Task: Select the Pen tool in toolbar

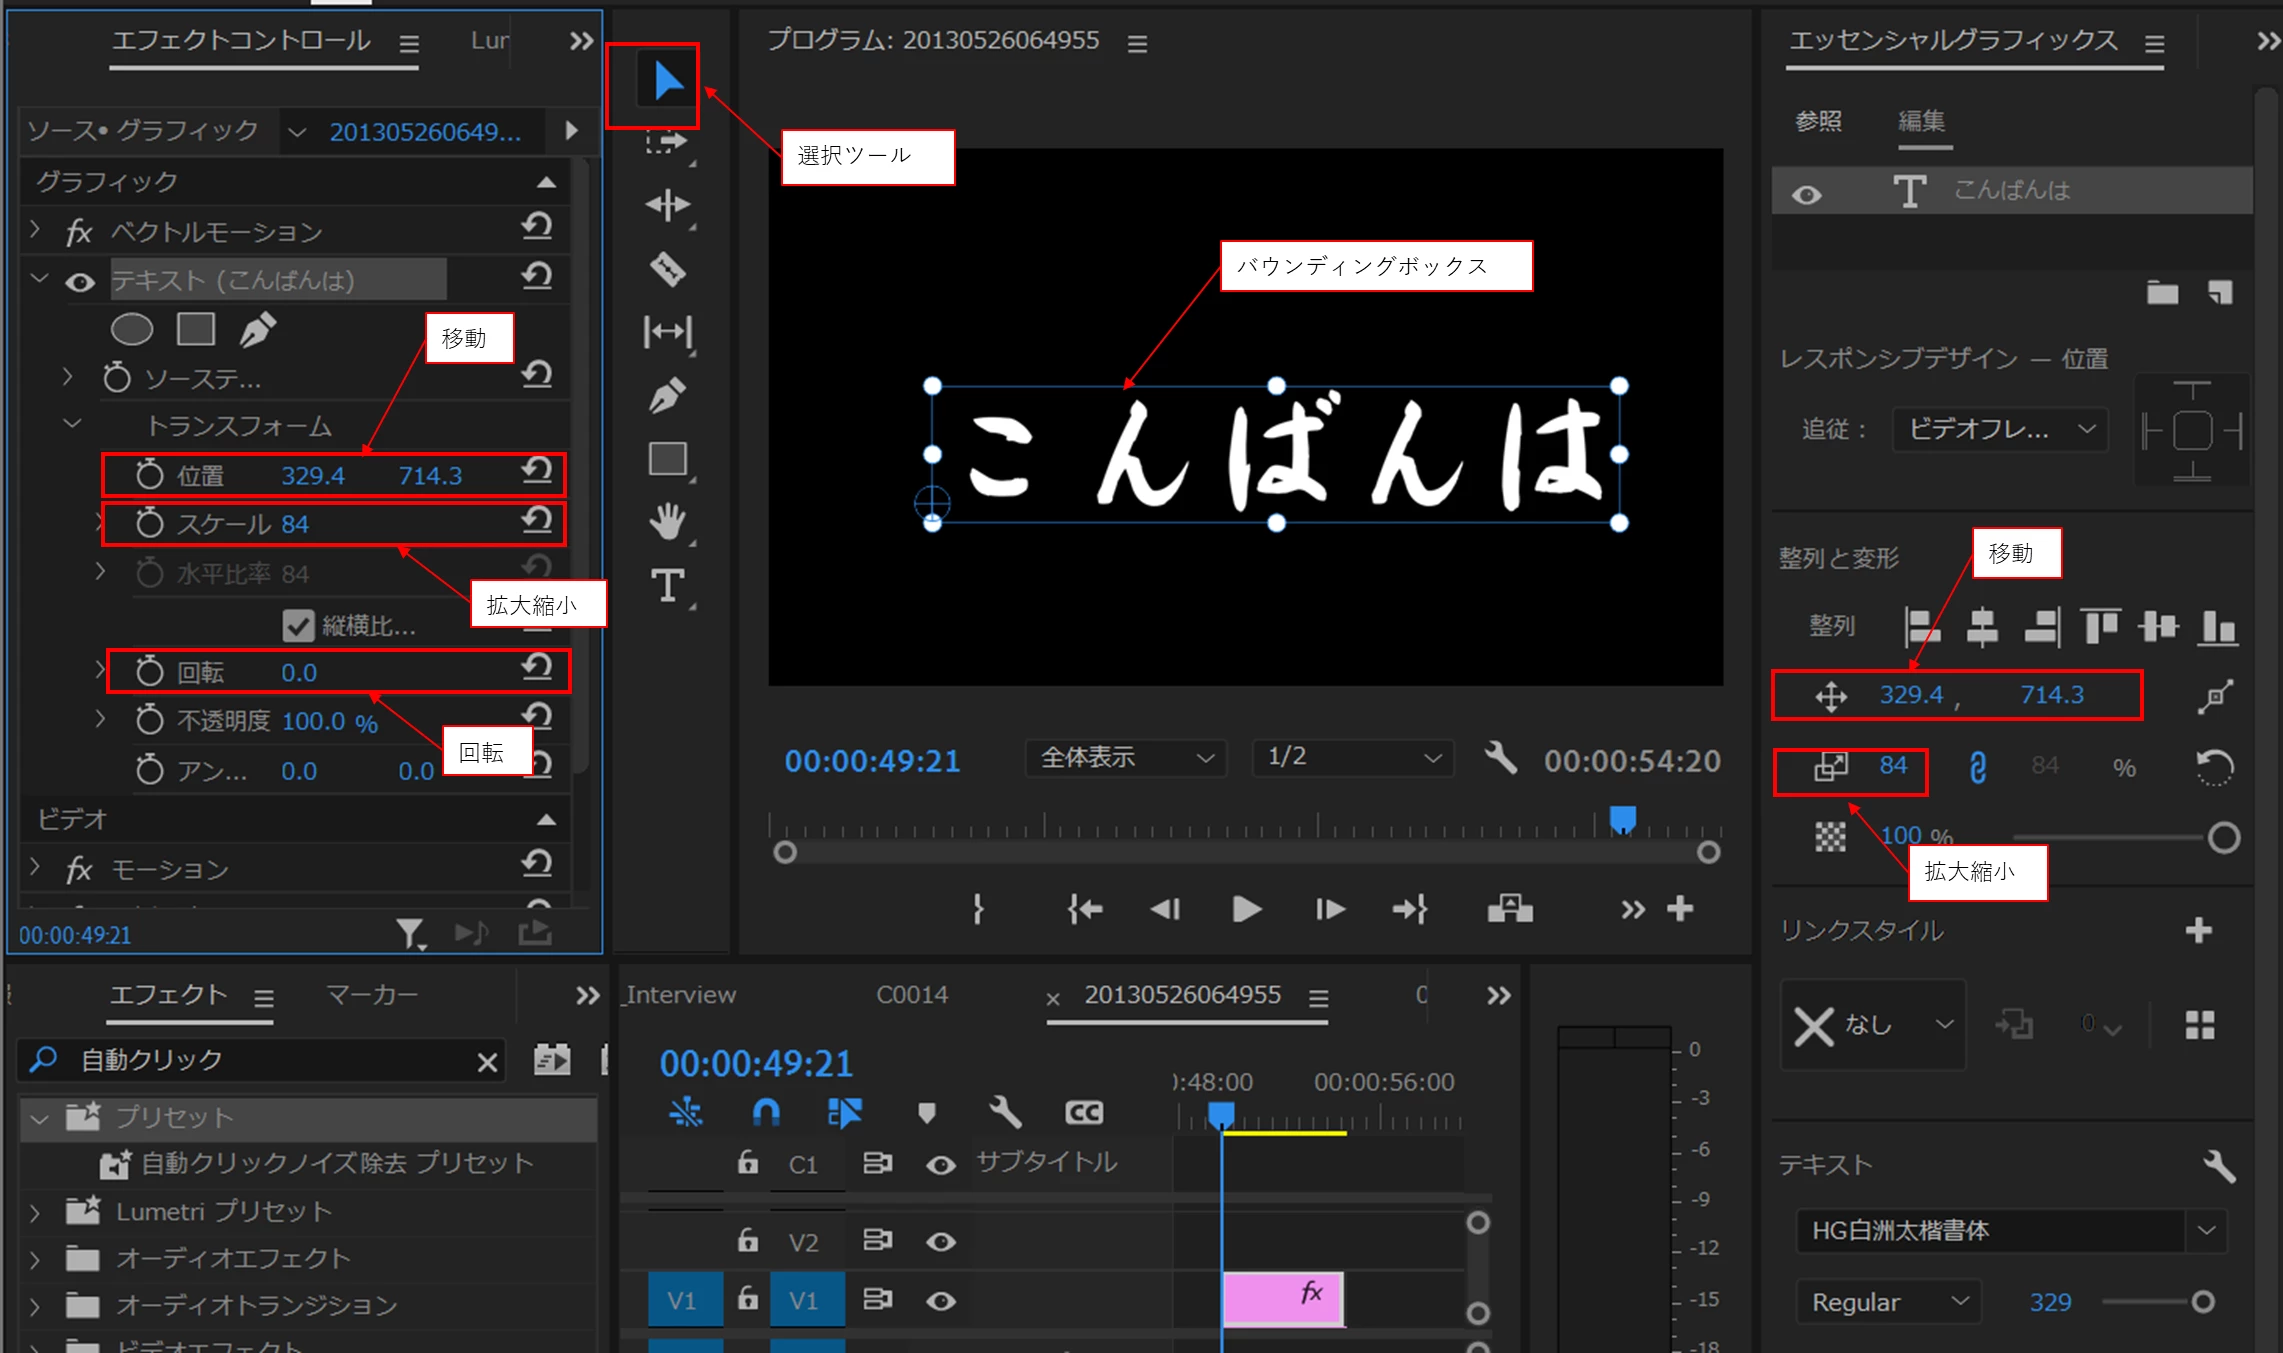Action: (x=667, y=396)
